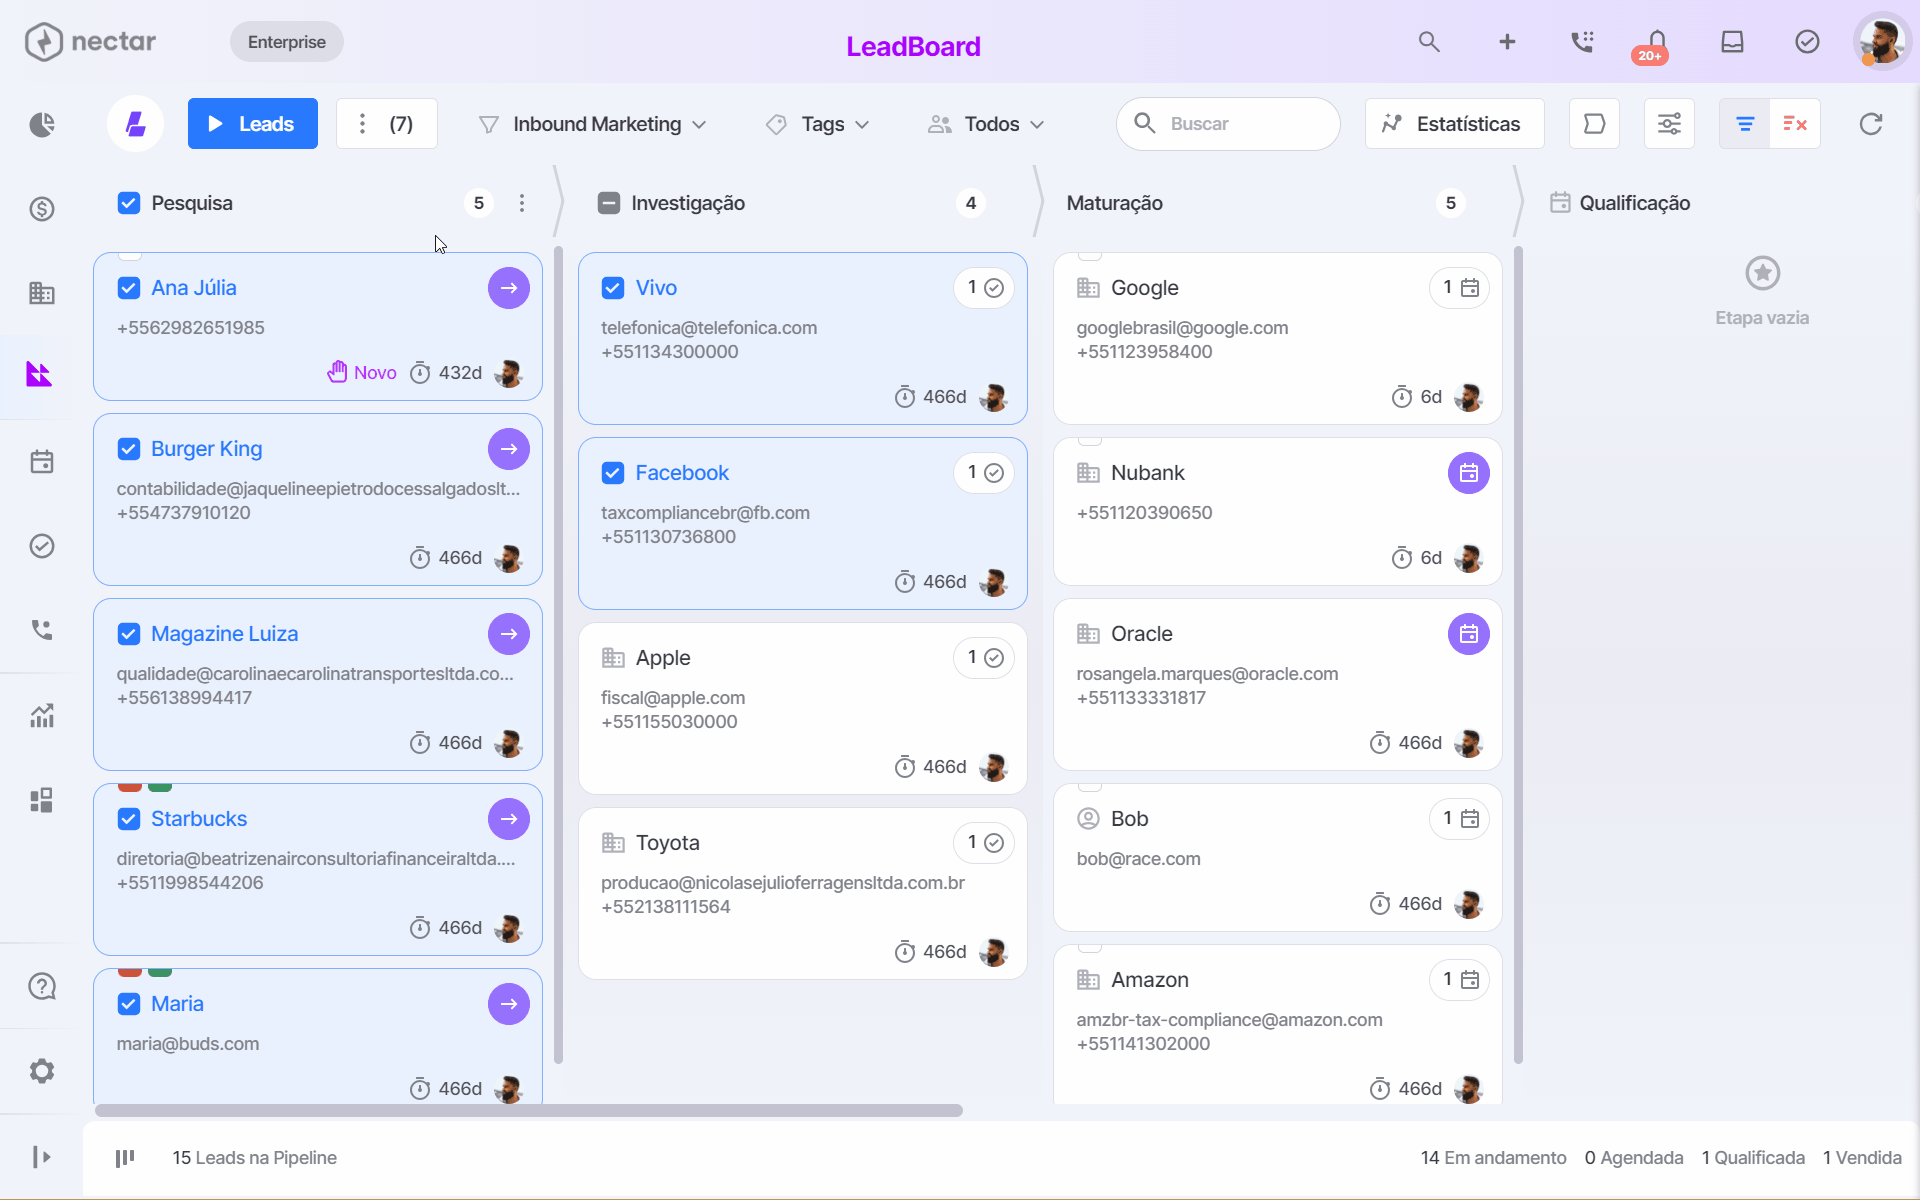Click the blue Leads button
The width and height of the screenshot is (1920, 1200).
click(253, 124)
